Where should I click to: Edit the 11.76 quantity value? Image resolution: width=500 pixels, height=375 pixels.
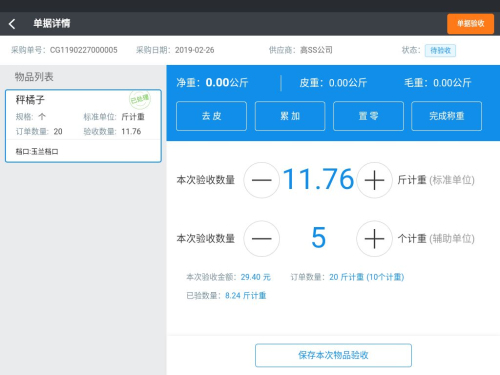click(x=318, y=179)
